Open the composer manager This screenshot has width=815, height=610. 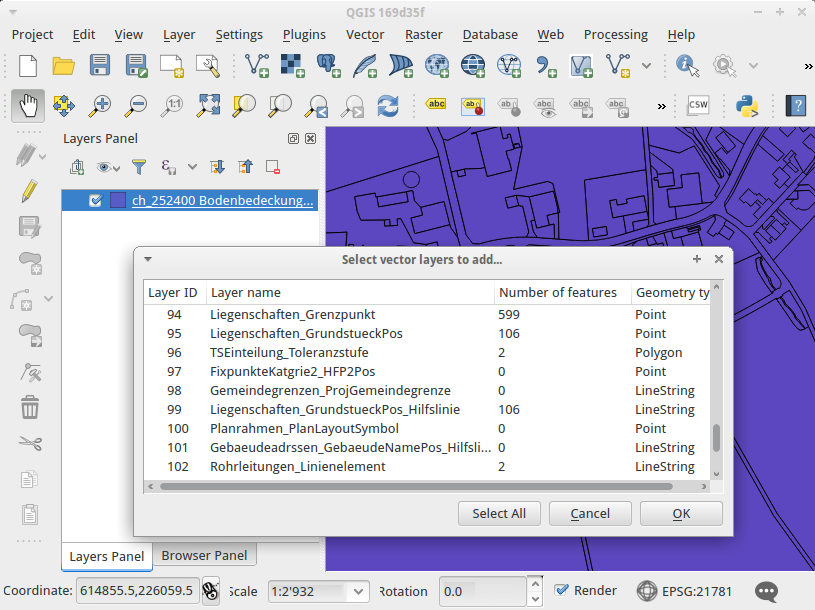pos(208,65)
